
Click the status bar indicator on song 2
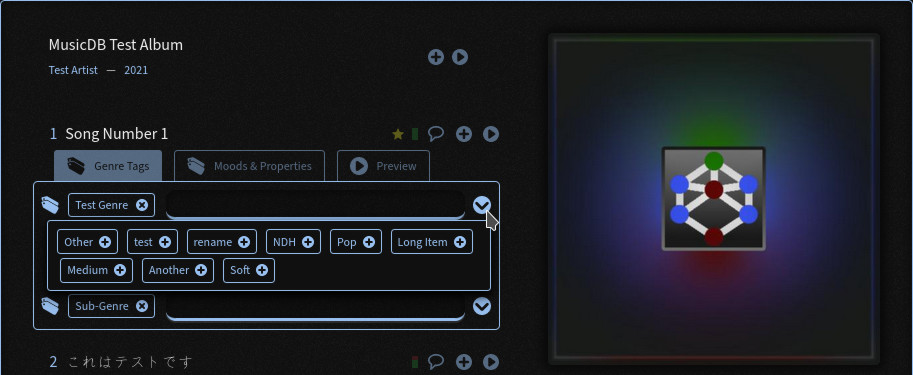pos(415,362)
